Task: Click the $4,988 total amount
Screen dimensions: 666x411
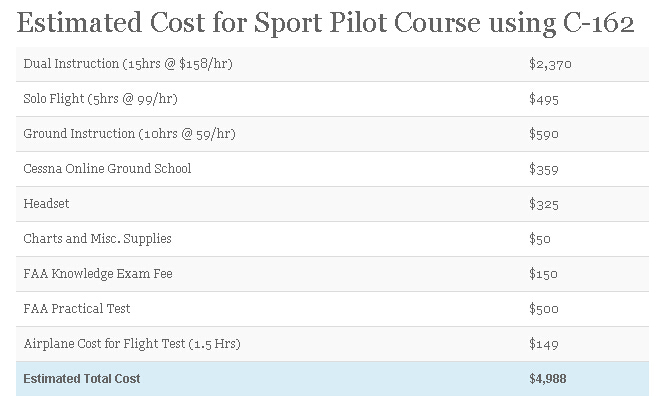Action: [547, 379]
